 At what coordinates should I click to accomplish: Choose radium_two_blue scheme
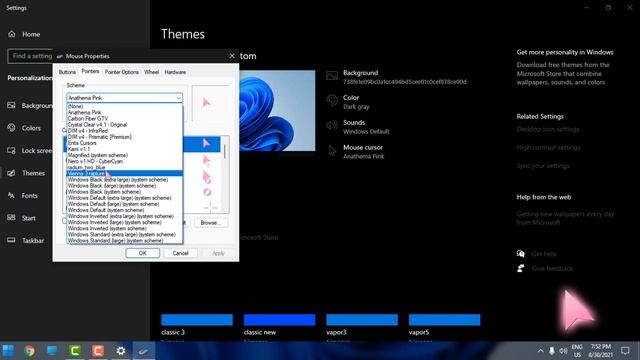[x=124, y=167]
